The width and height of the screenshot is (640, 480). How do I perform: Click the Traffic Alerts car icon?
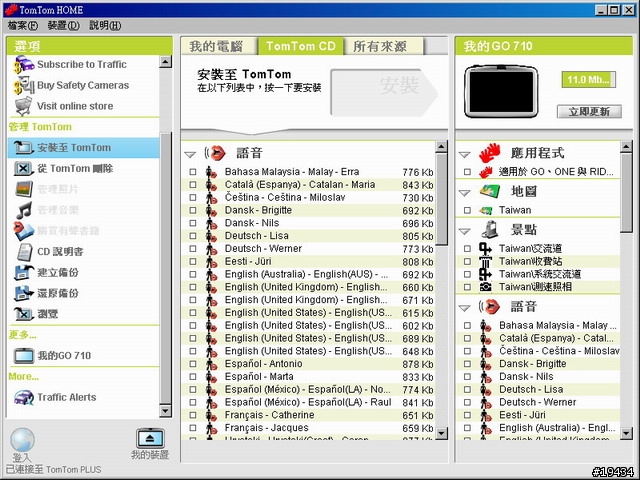pyautogui.click(x=24, y=397)
